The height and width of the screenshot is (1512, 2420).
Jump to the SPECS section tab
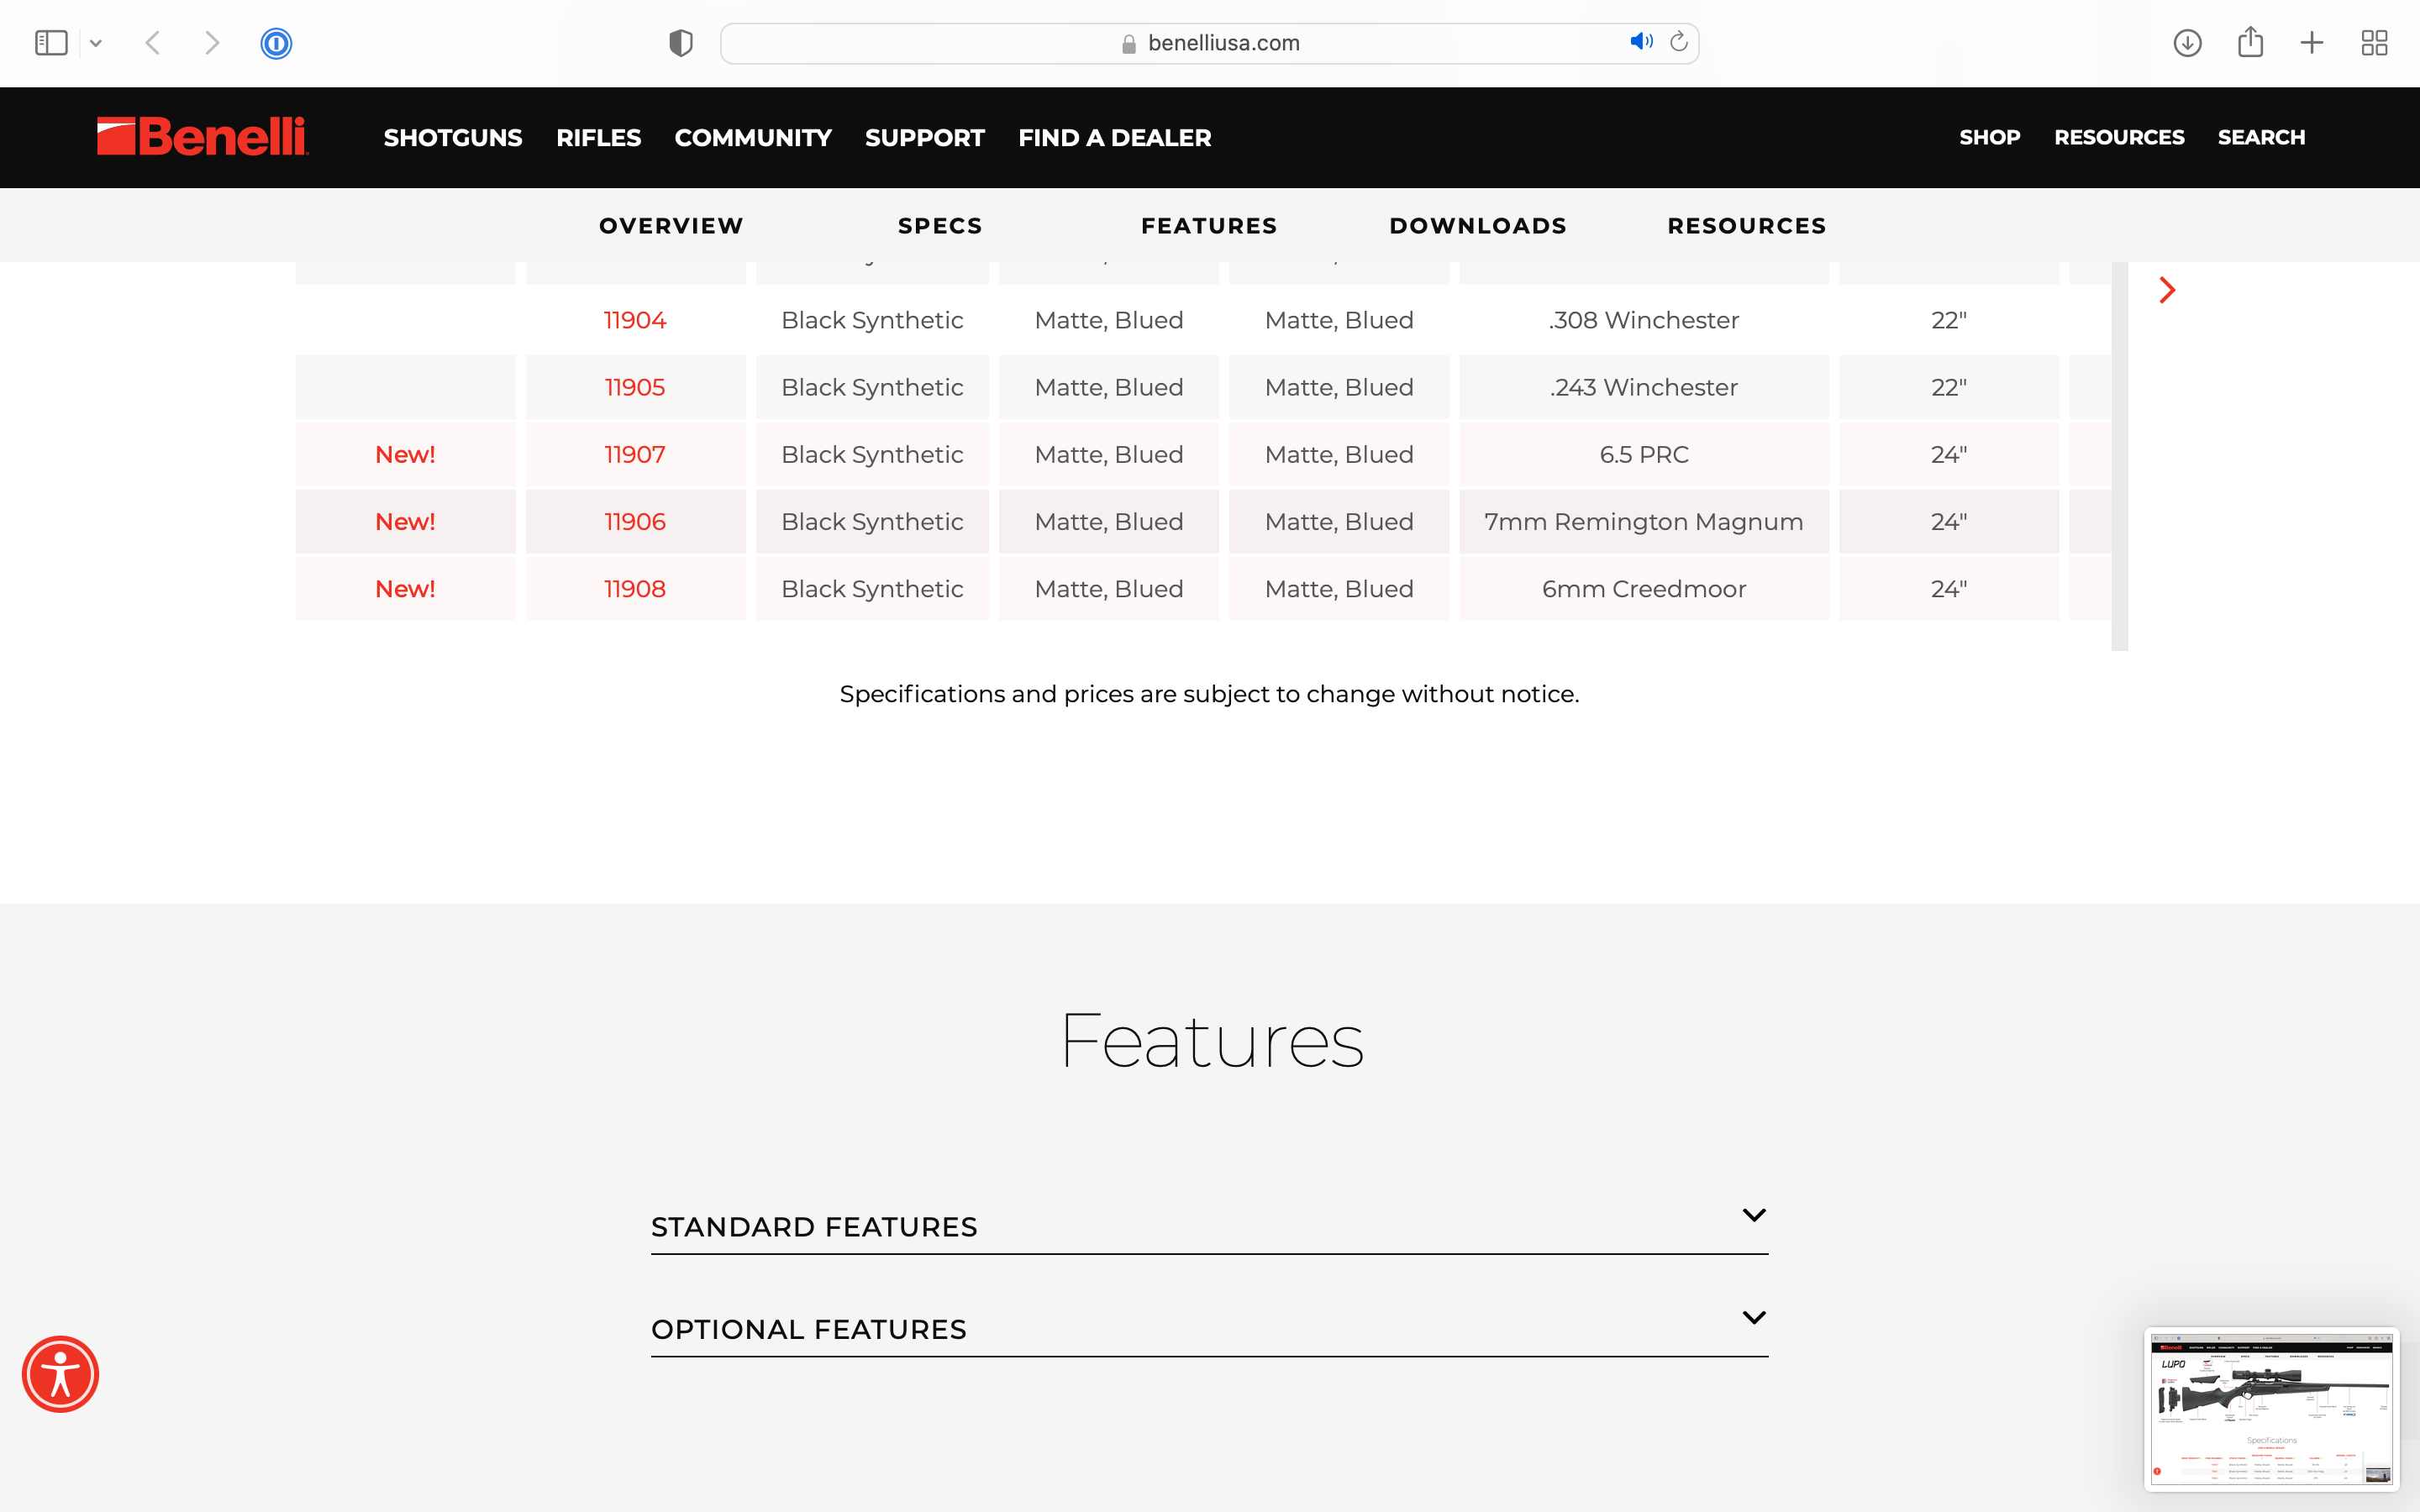coord(941,226)
